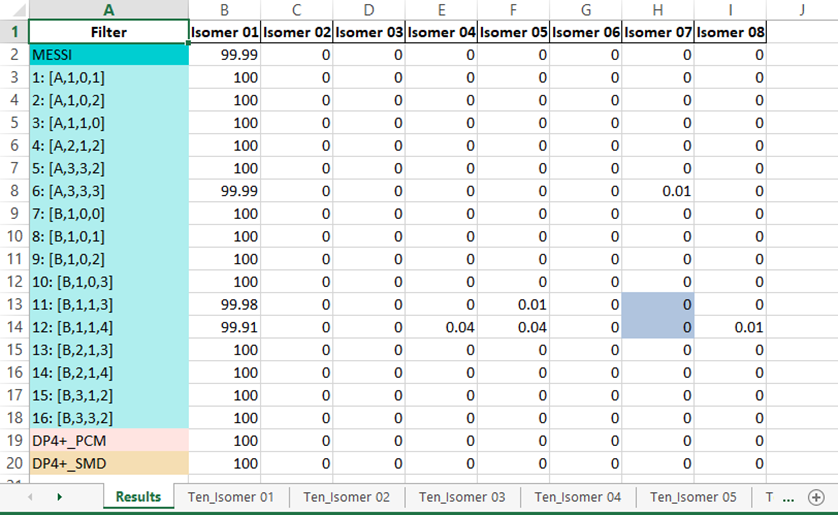Click the DP4+_SMD cell
838x515 pixels.
click(x=108, y=463)
